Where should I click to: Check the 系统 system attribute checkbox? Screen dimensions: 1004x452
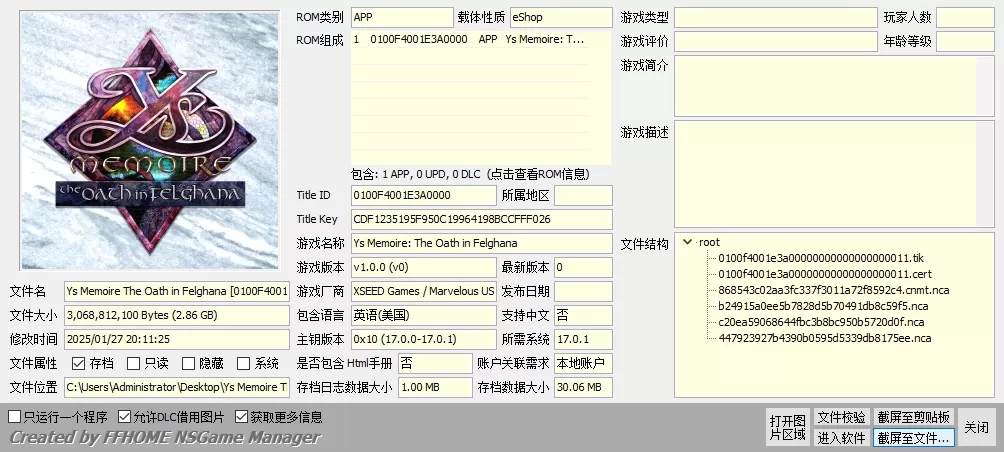pos(244,364)
